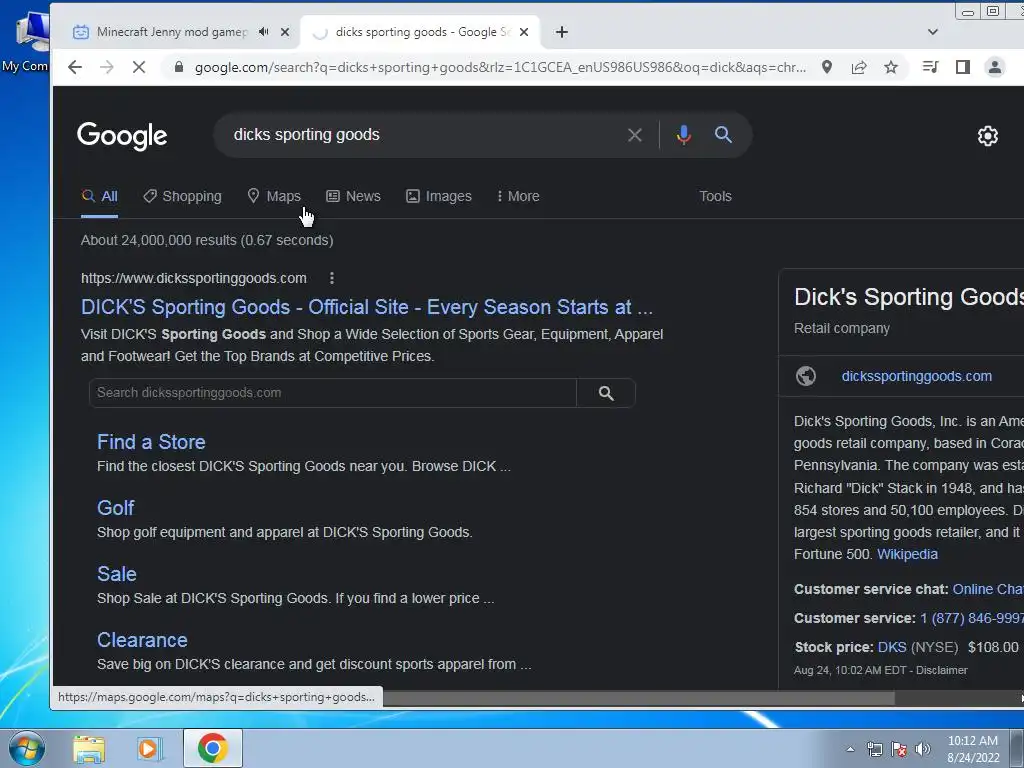Click the Chrome icon on the taskbar

click(x=212, y=748)
